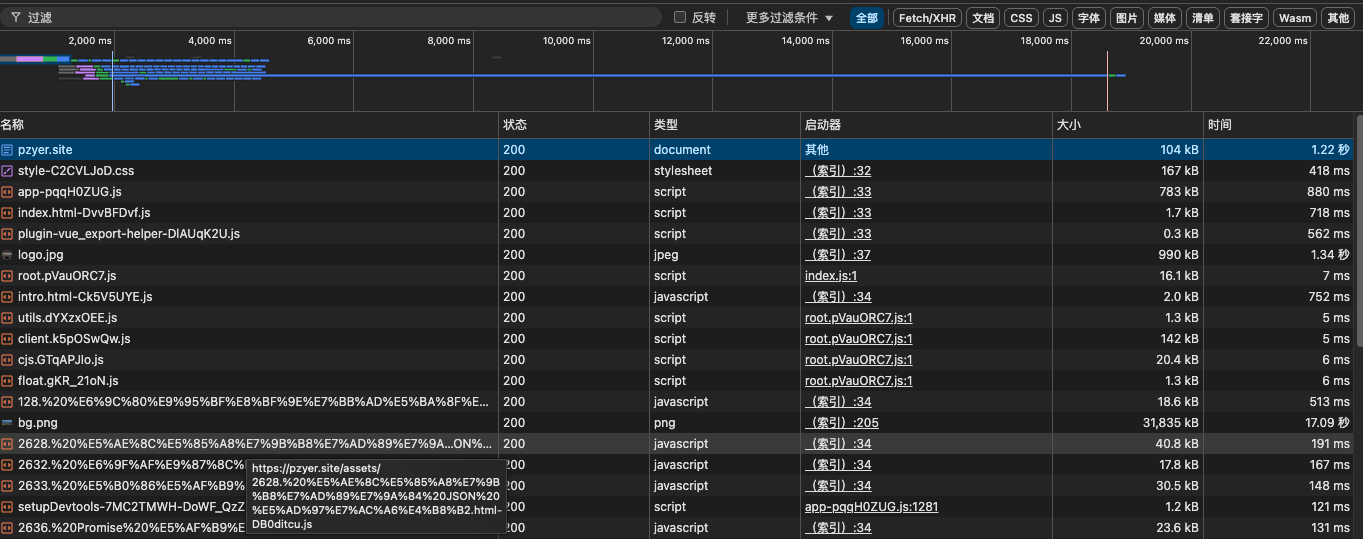Click the filter funnel icon
Viewport: 1363px width, 539px height.
[15, 17]
